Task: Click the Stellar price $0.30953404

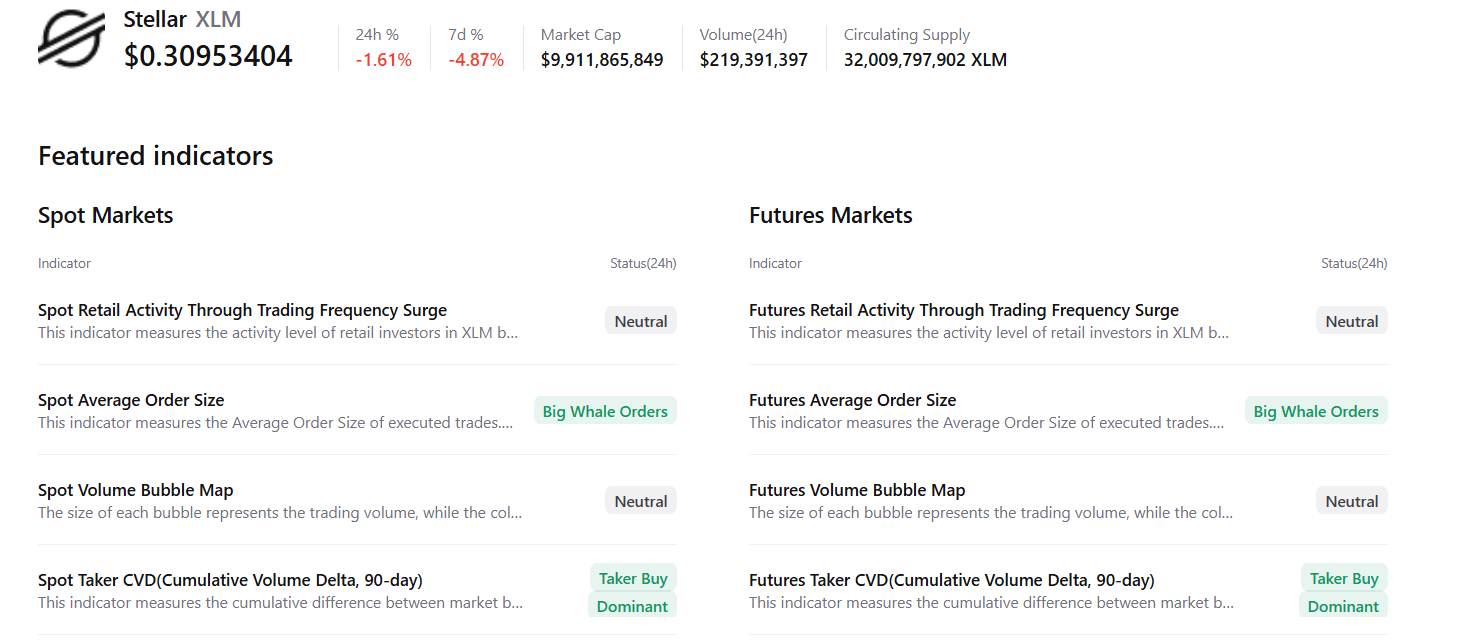Action: pyautogui.click(x=208, y=56)
